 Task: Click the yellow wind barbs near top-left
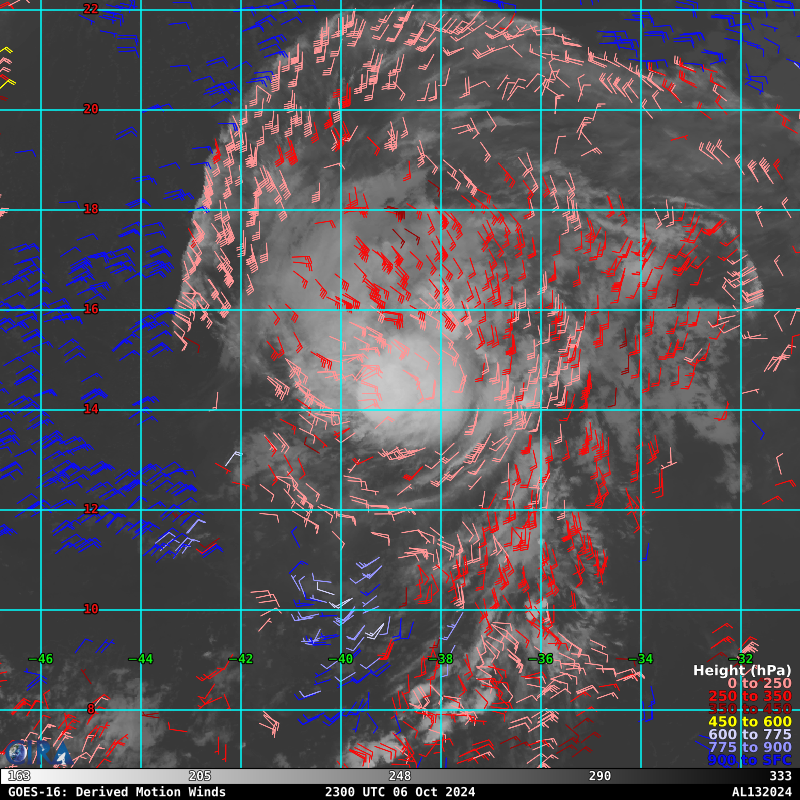(x=6, y=66)
